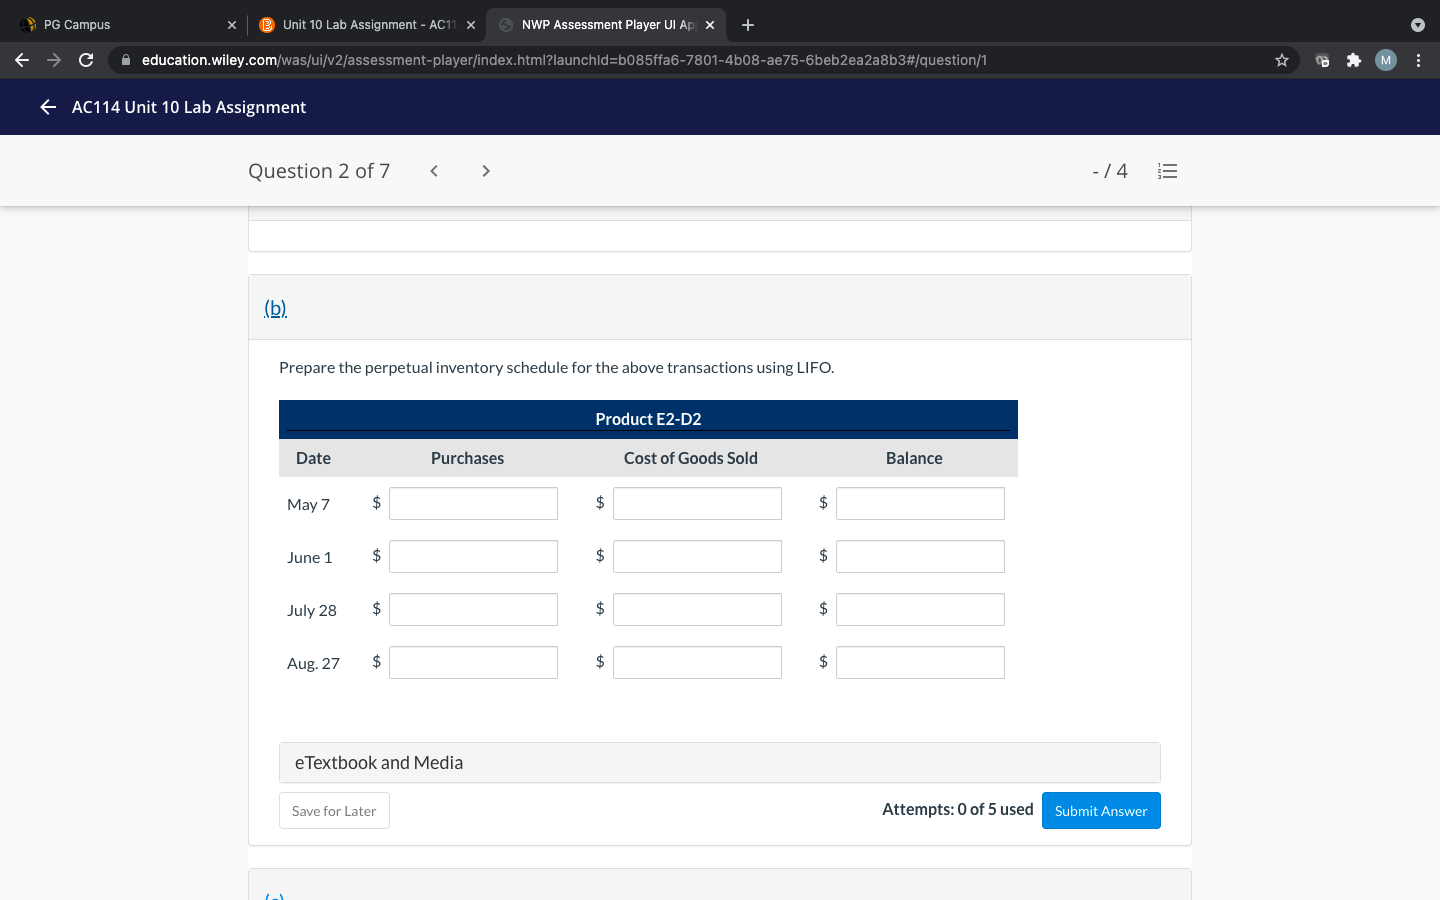Go to the next question
The image size is (1440, 900).
pyautogui.click(x=486, y=171)
